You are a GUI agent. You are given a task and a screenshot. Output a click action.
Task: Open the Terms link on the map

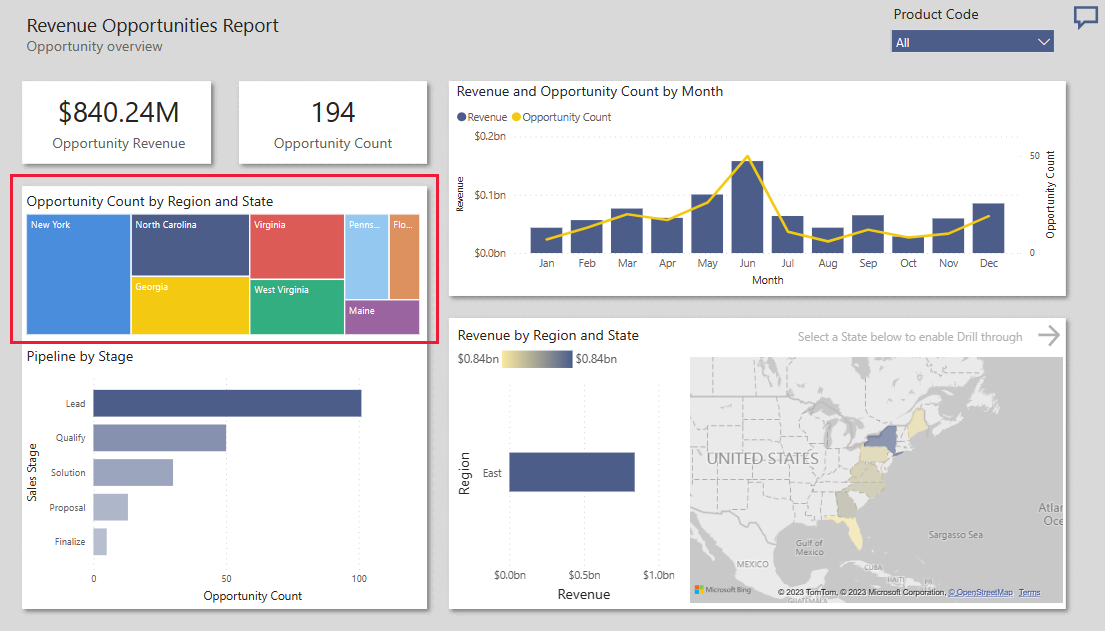pos(1028,592)
